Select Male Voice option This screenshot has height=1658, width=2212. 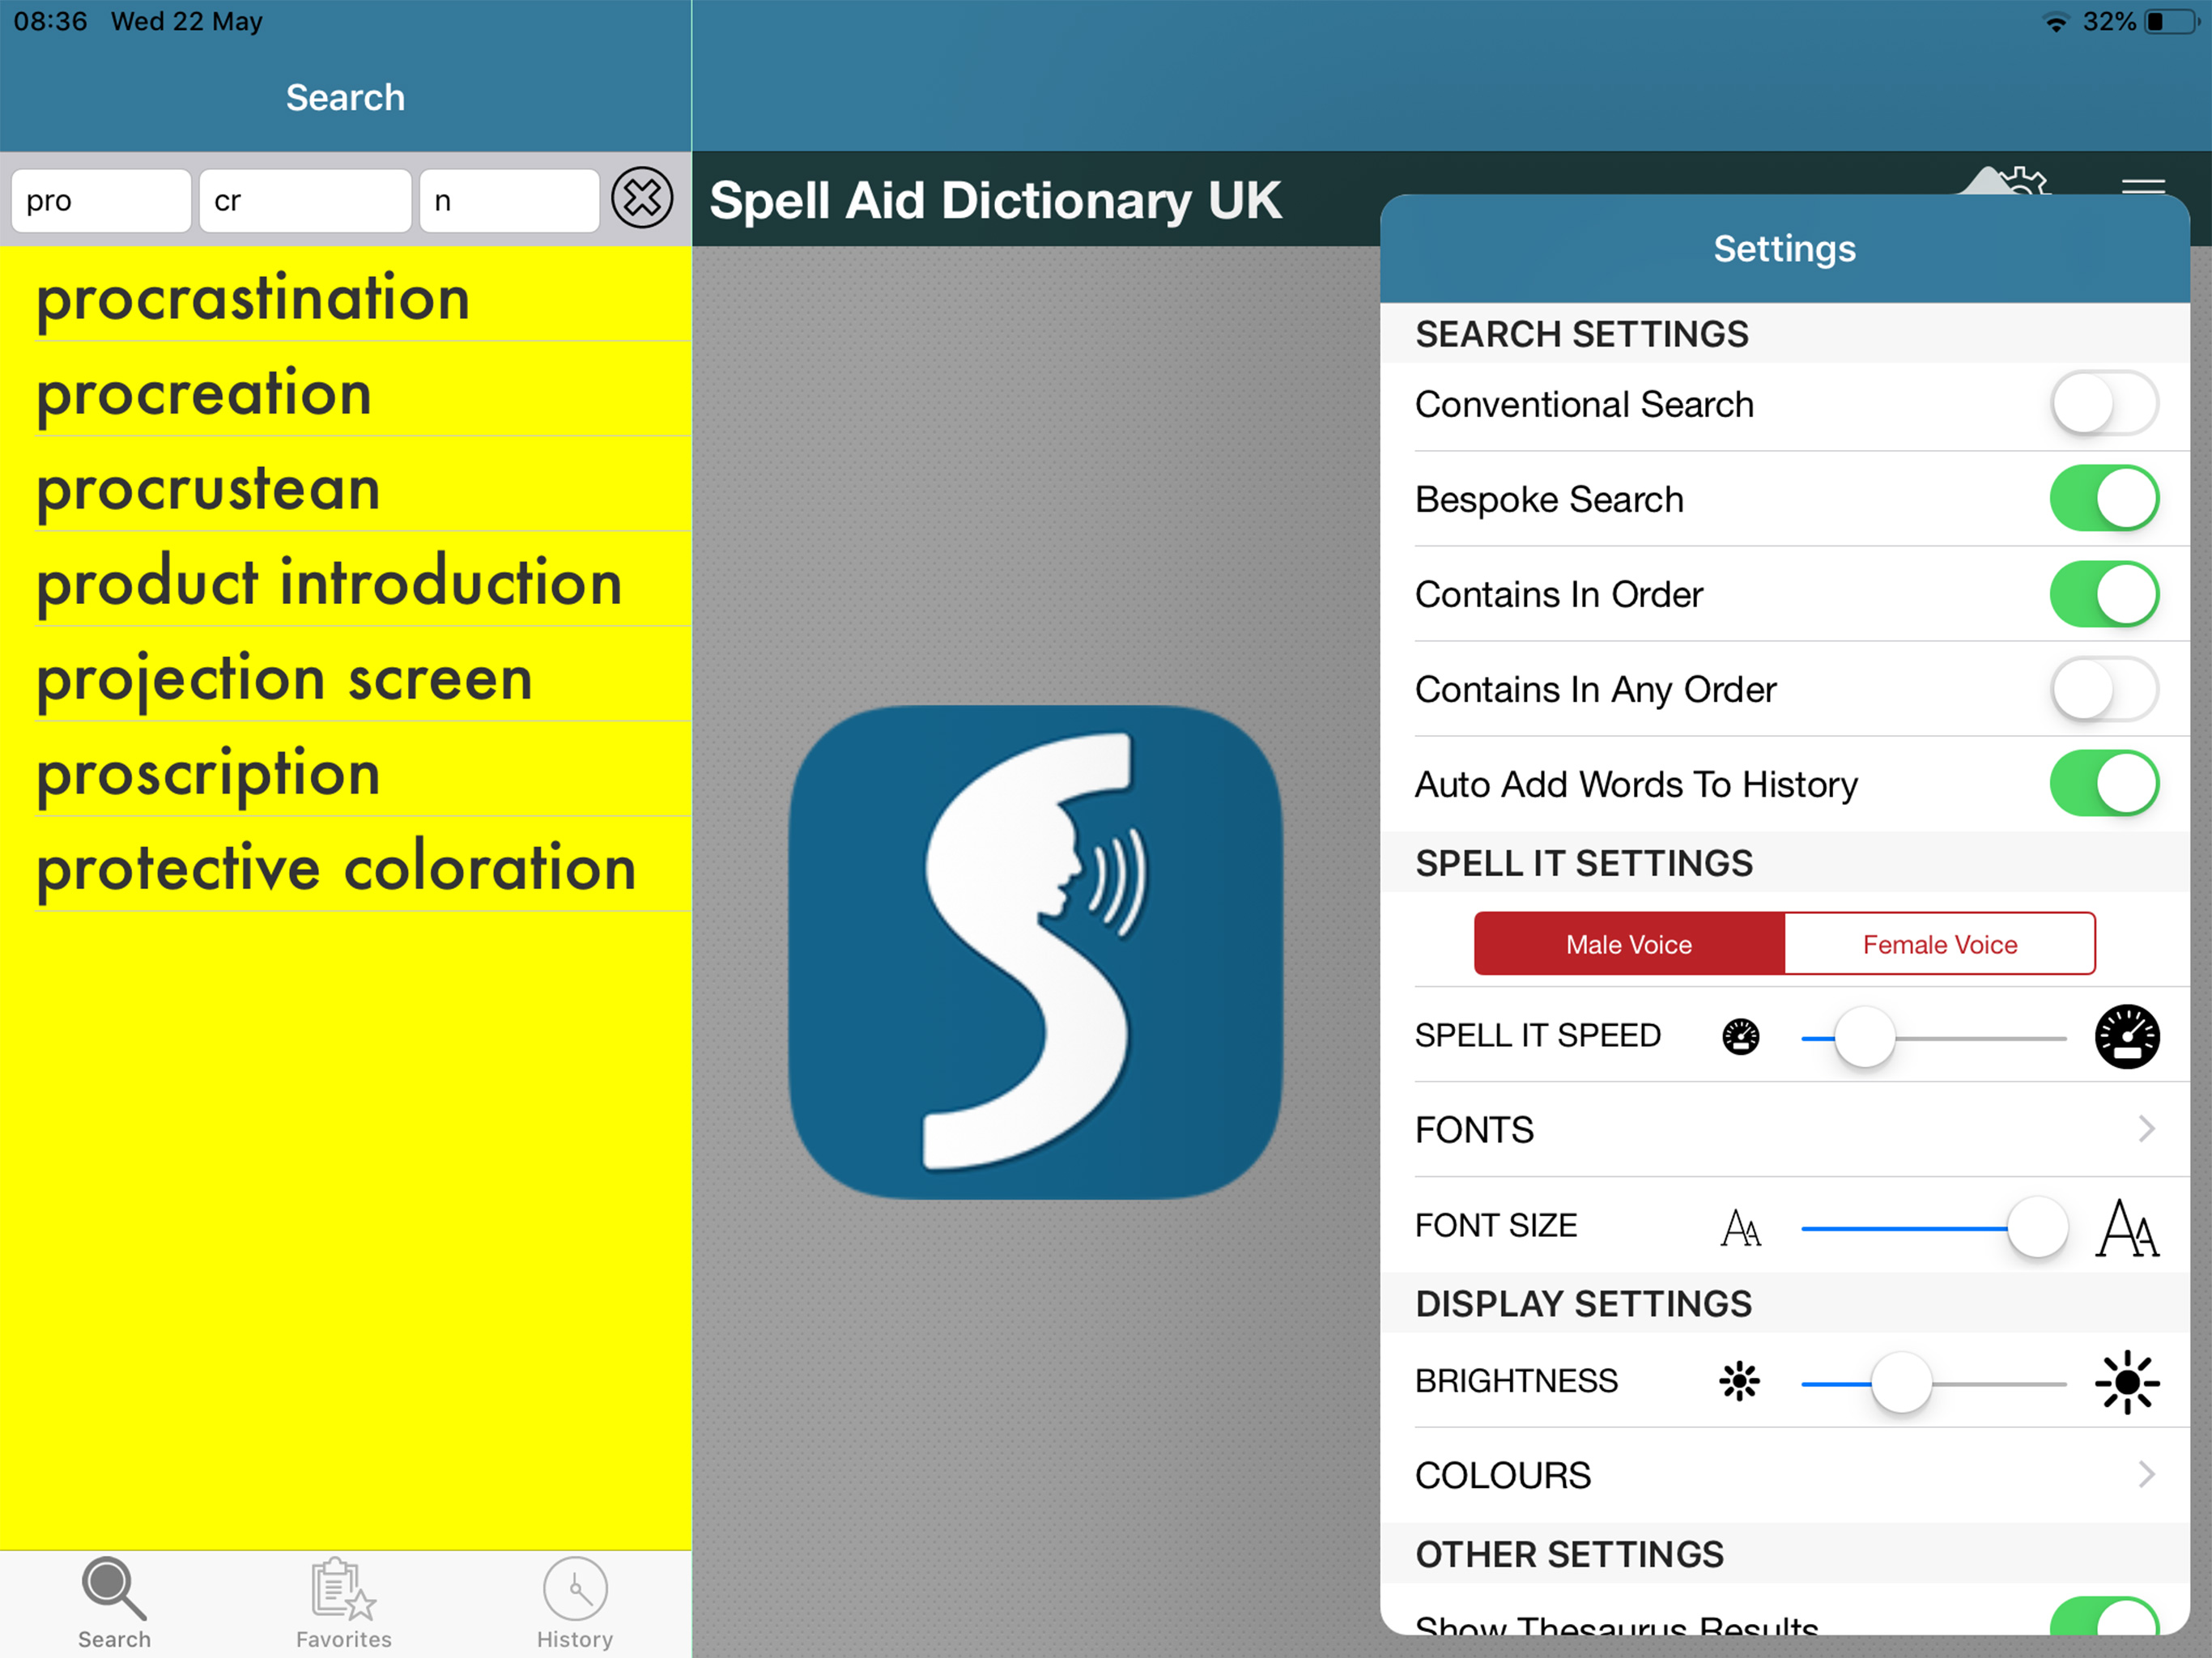(x=1629, y=944)
